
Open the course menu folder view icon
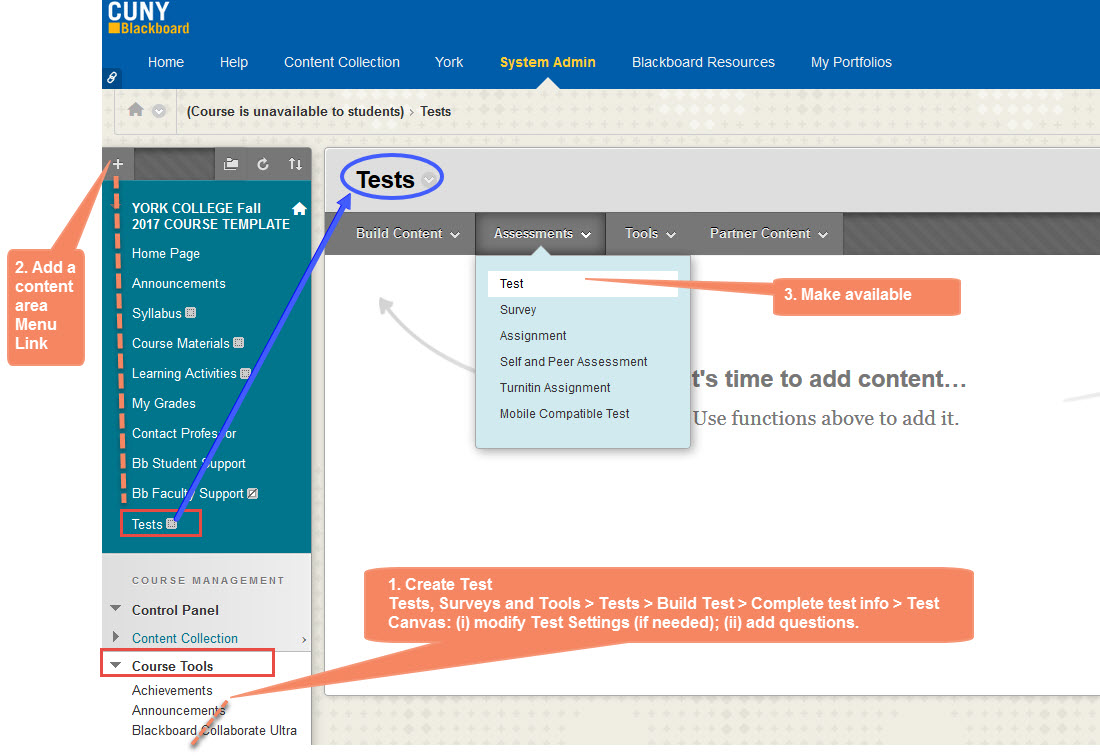pos(231,163)
